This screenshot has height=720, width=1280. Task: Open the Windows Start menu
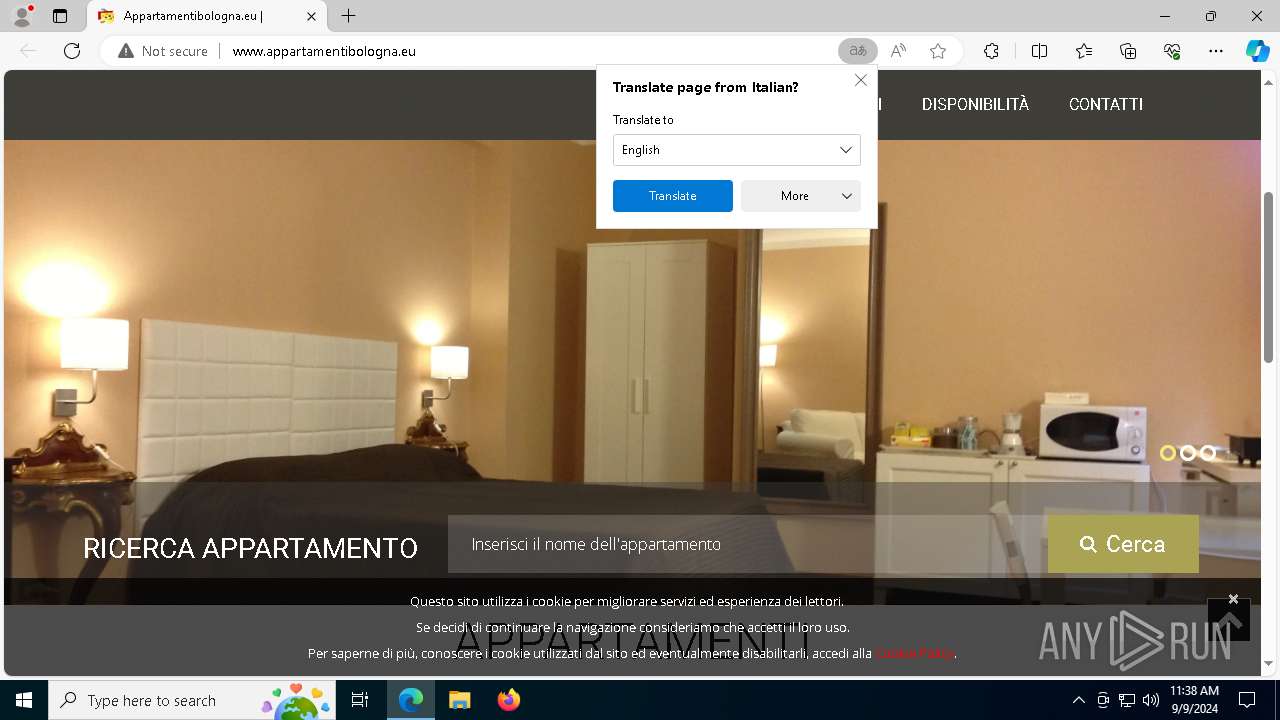pyautogui.click(x=24, y=700)
